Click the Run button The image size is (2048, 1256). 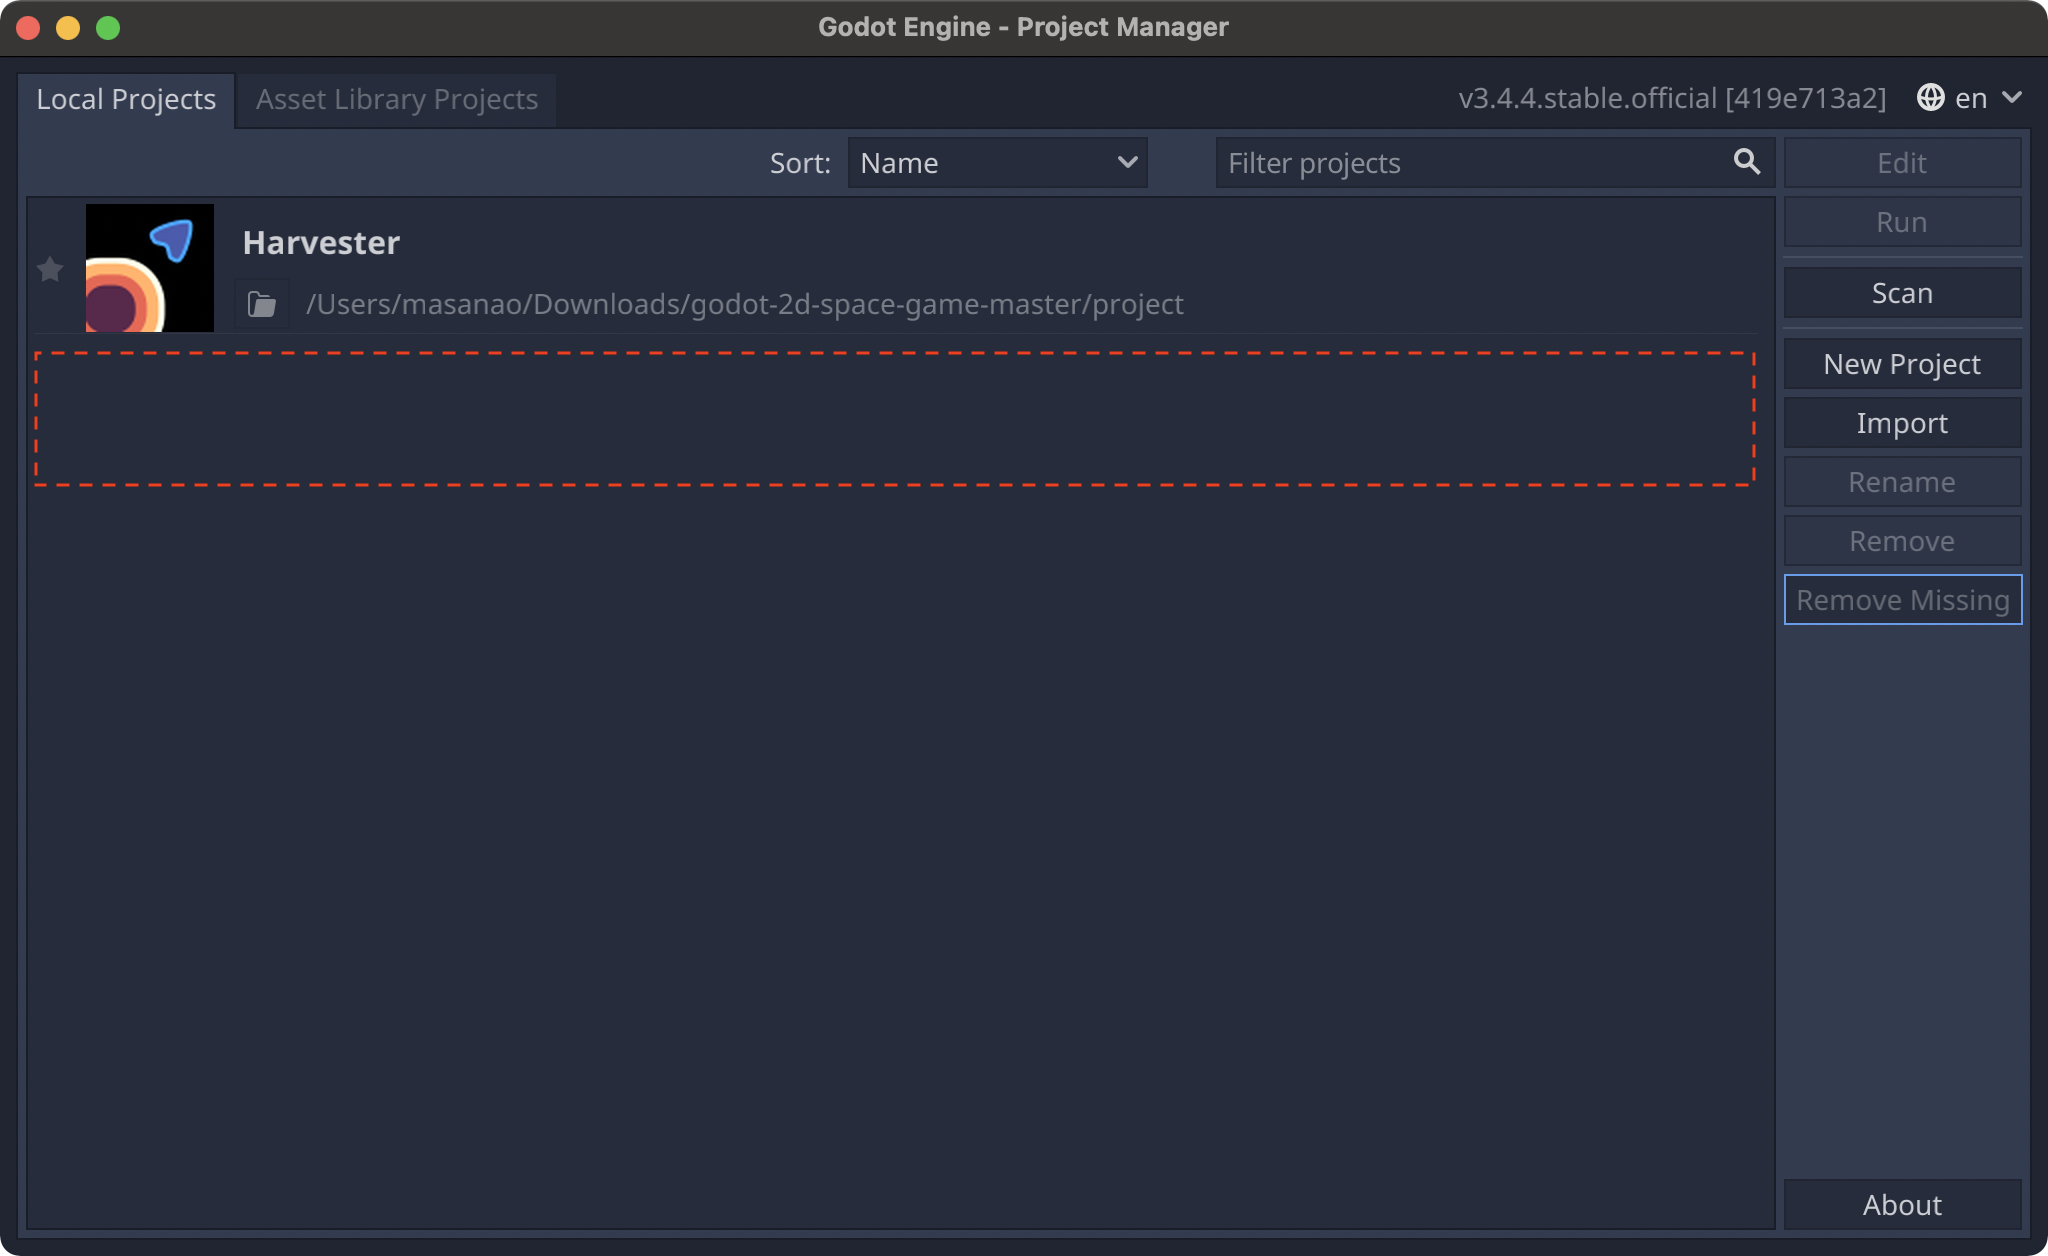click(1902, 222)
